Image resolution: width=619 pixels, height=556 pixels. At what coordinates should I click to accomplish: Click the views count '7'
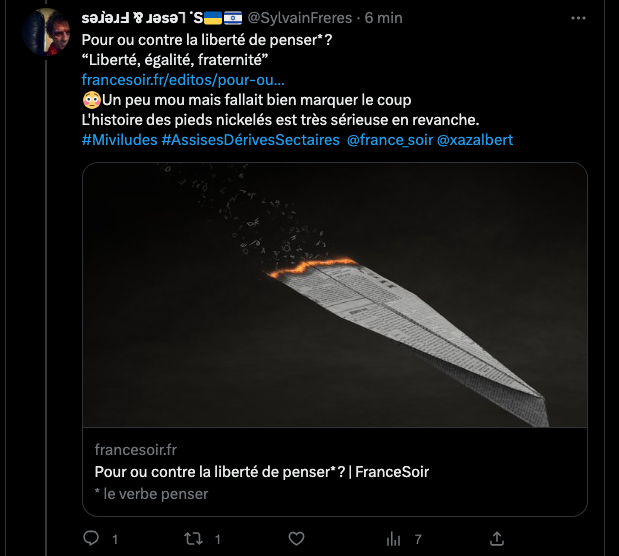point(419,539)
